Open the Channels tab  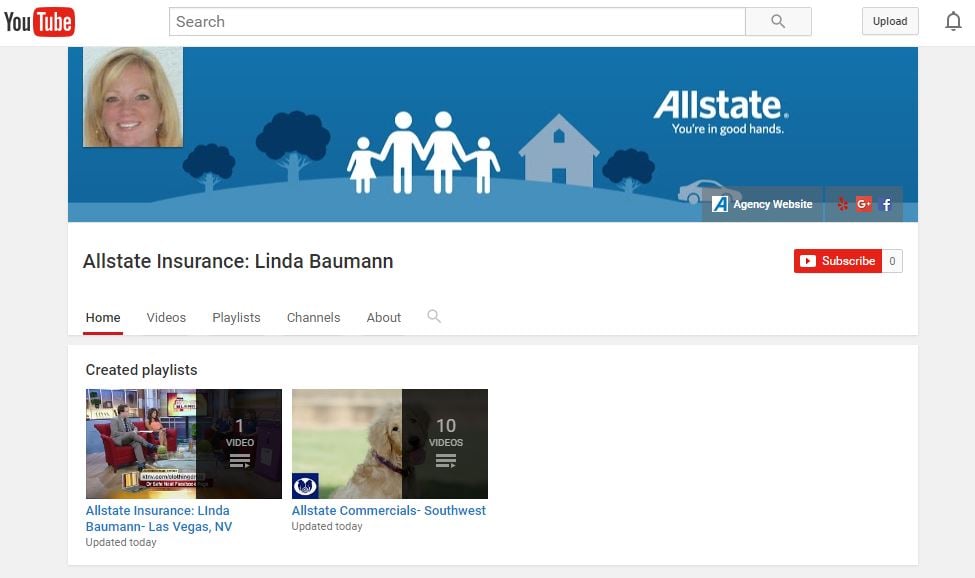click(313, 318)
